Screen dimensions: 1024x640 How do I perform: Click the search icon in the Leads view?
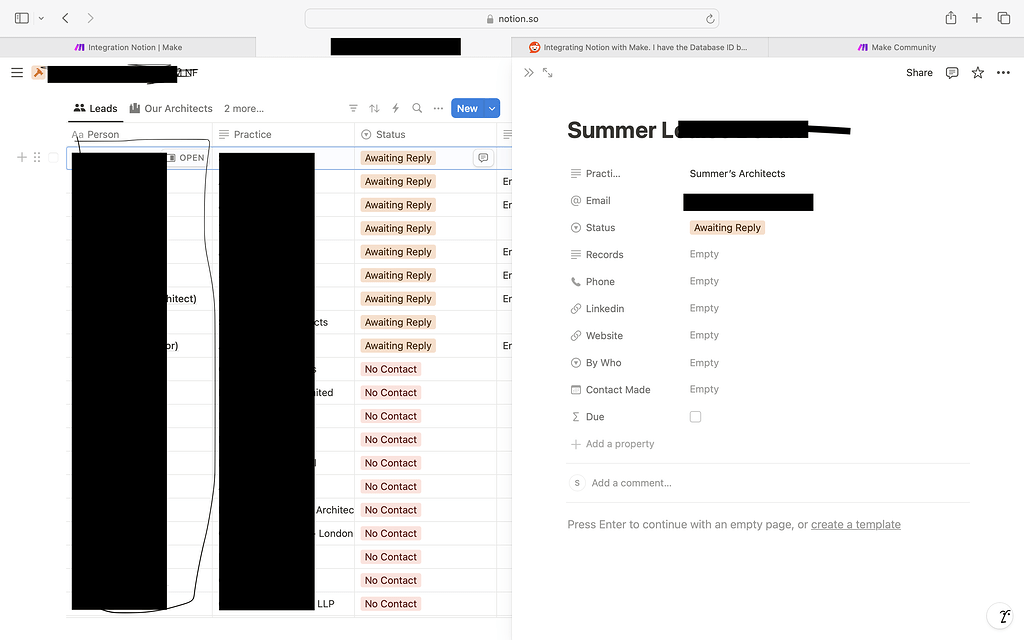pyautogui.click(x=417, y=107)
